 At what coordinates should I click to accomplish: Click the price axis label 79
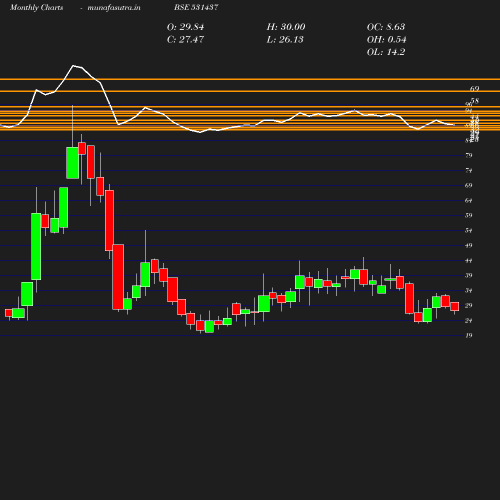pyautogui.click(x=469, y=155)
